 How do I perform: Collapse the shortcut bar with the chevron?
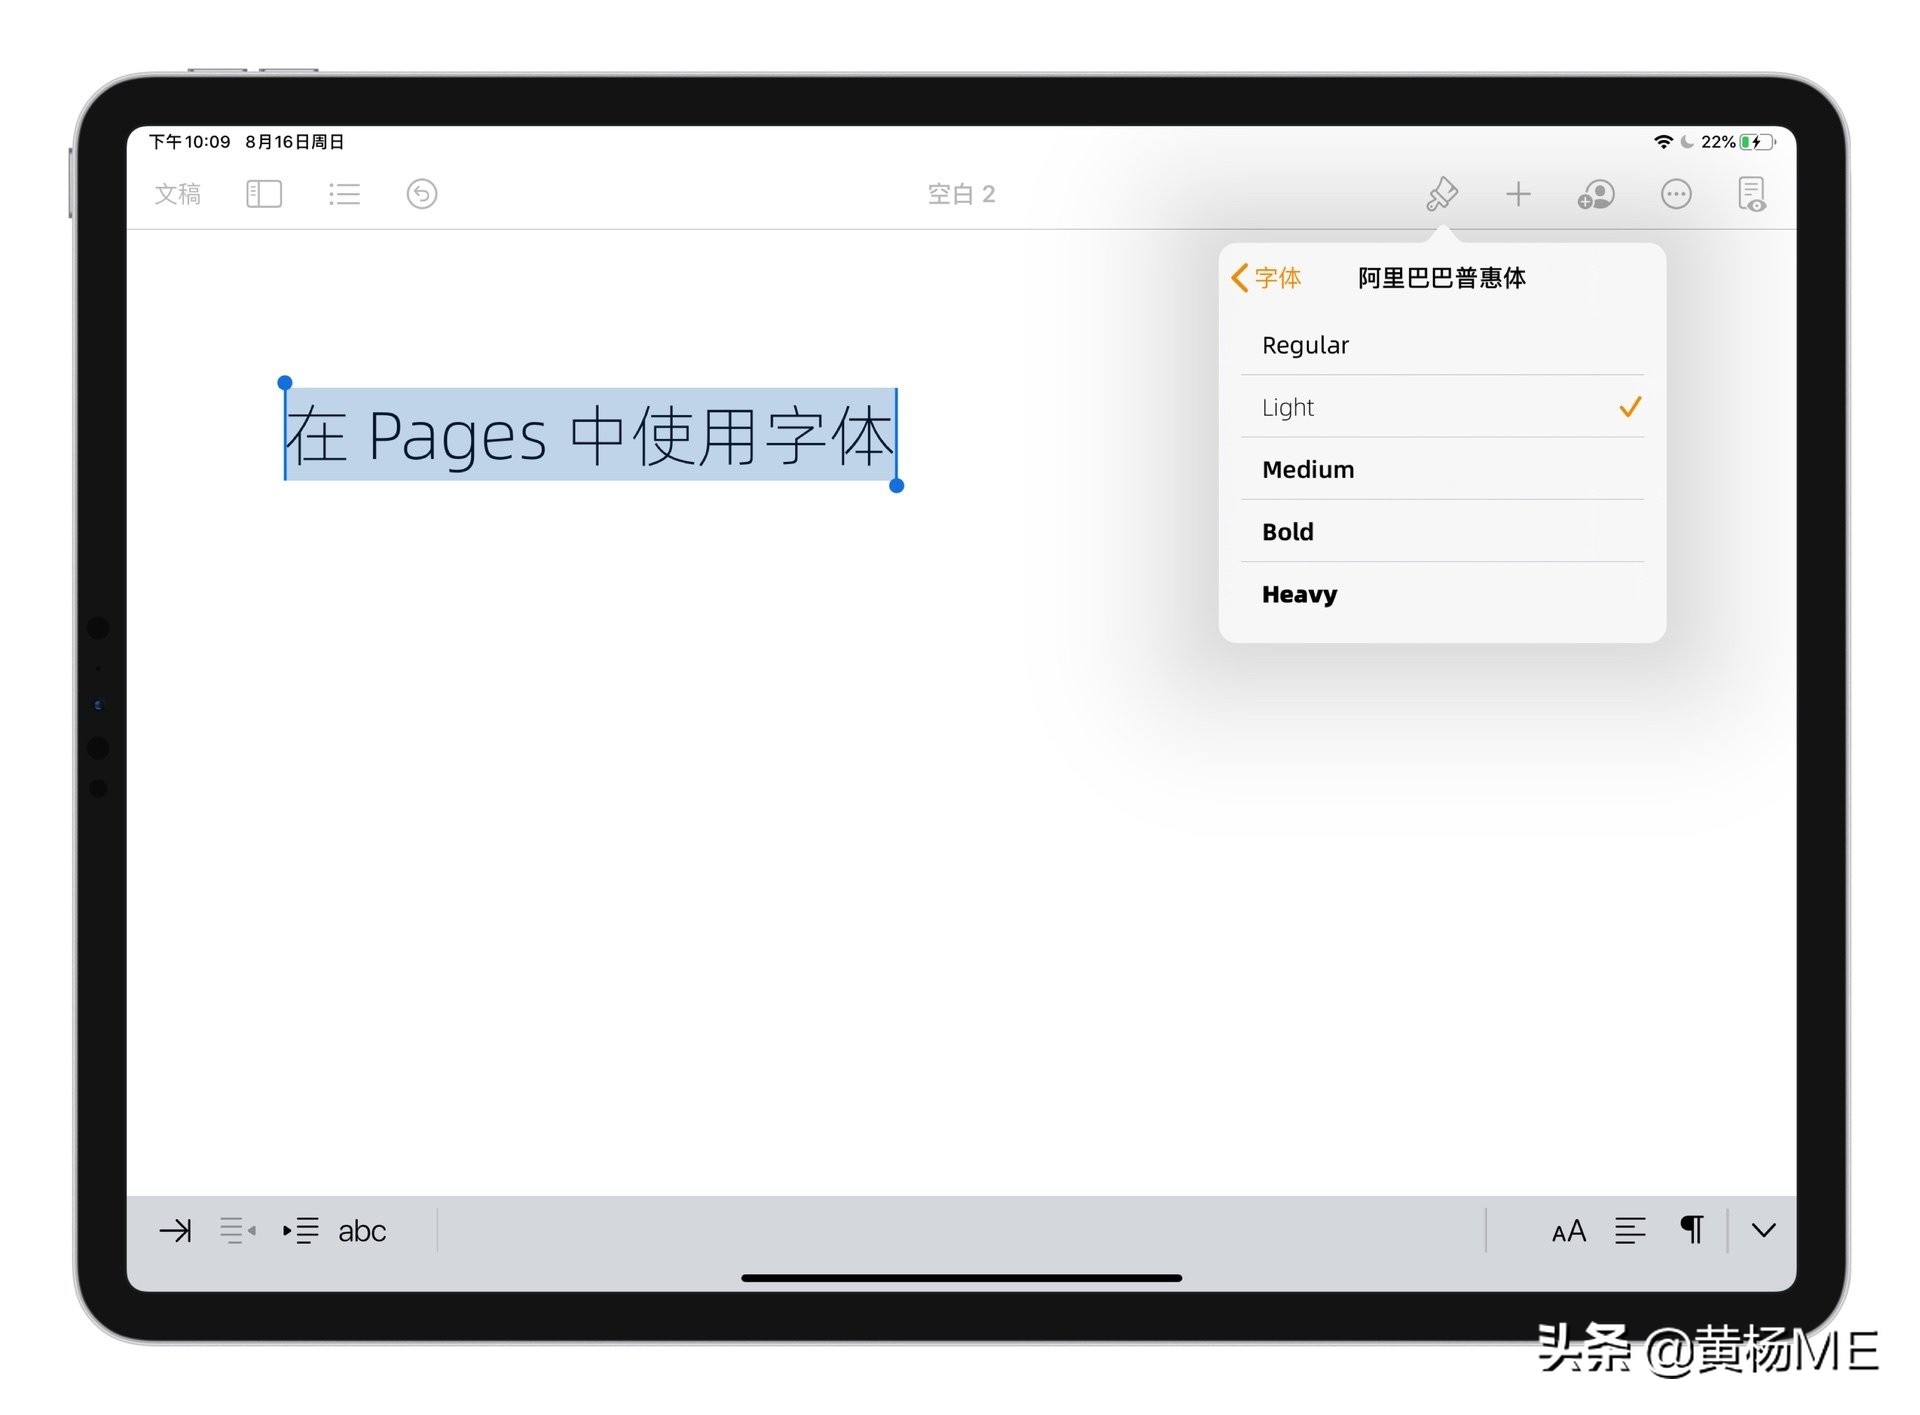tap(1763, 1231)
